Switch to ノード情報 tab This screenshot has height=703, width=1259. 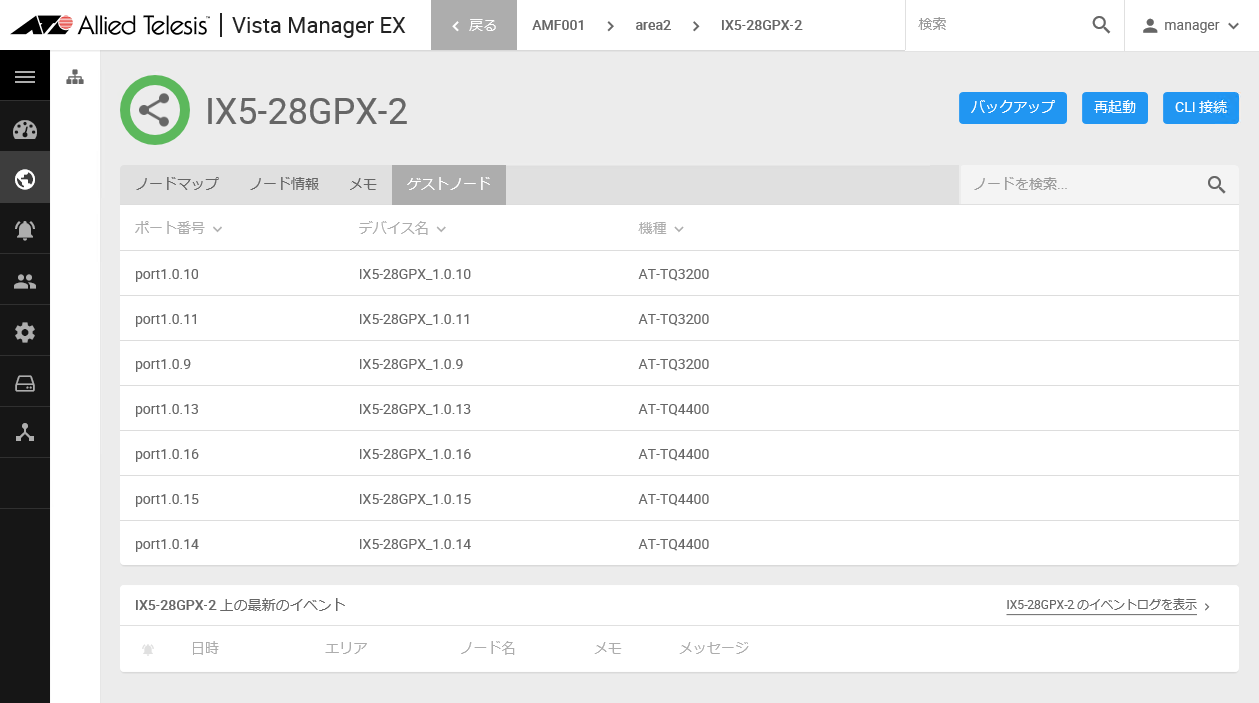[x=284, y=184]
